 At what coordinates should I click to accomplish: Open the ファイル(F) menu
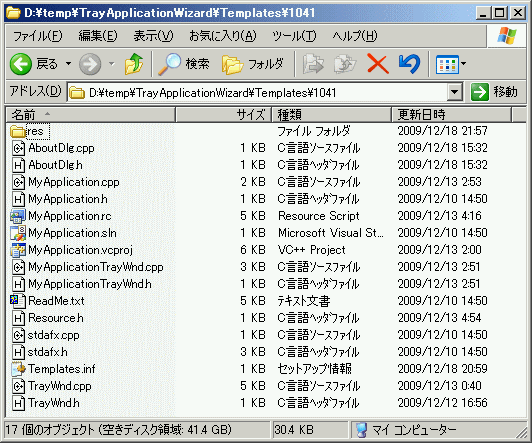(x=38, y=36)
